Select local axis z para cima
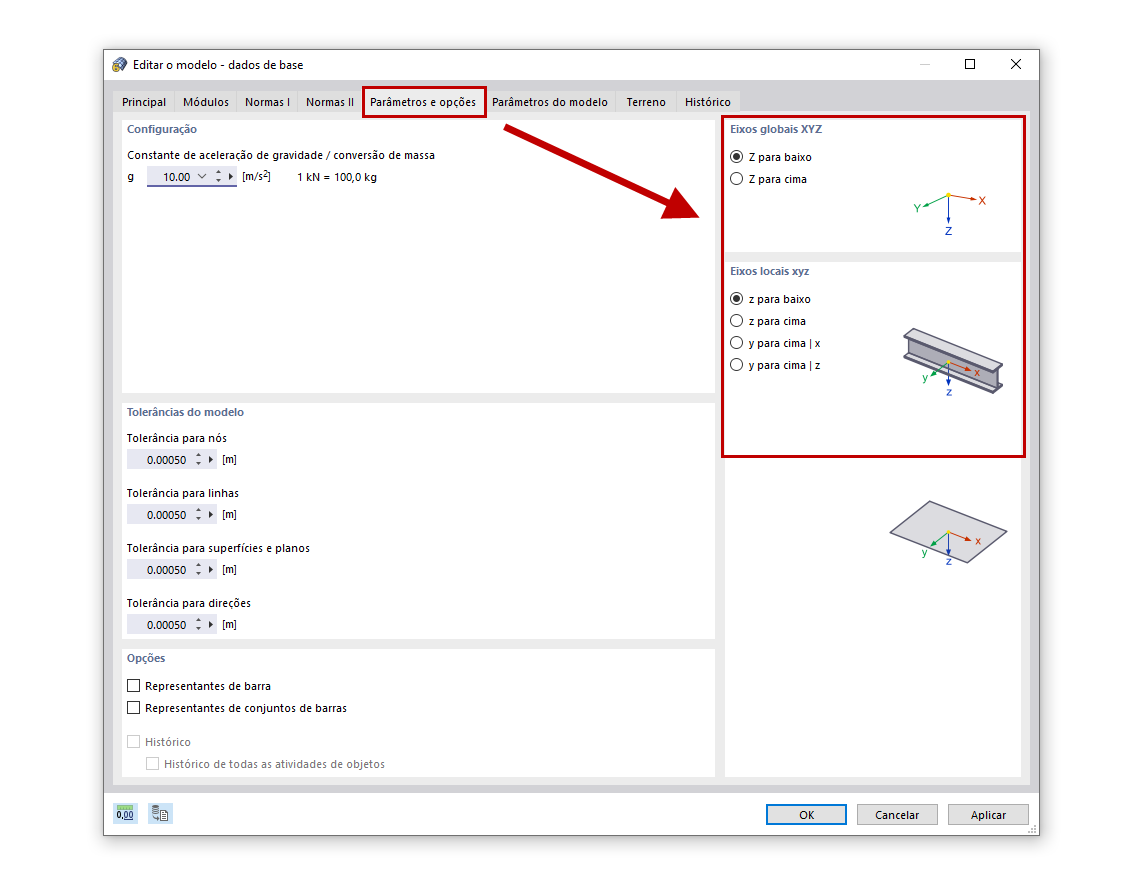 (x=736, y=321)
